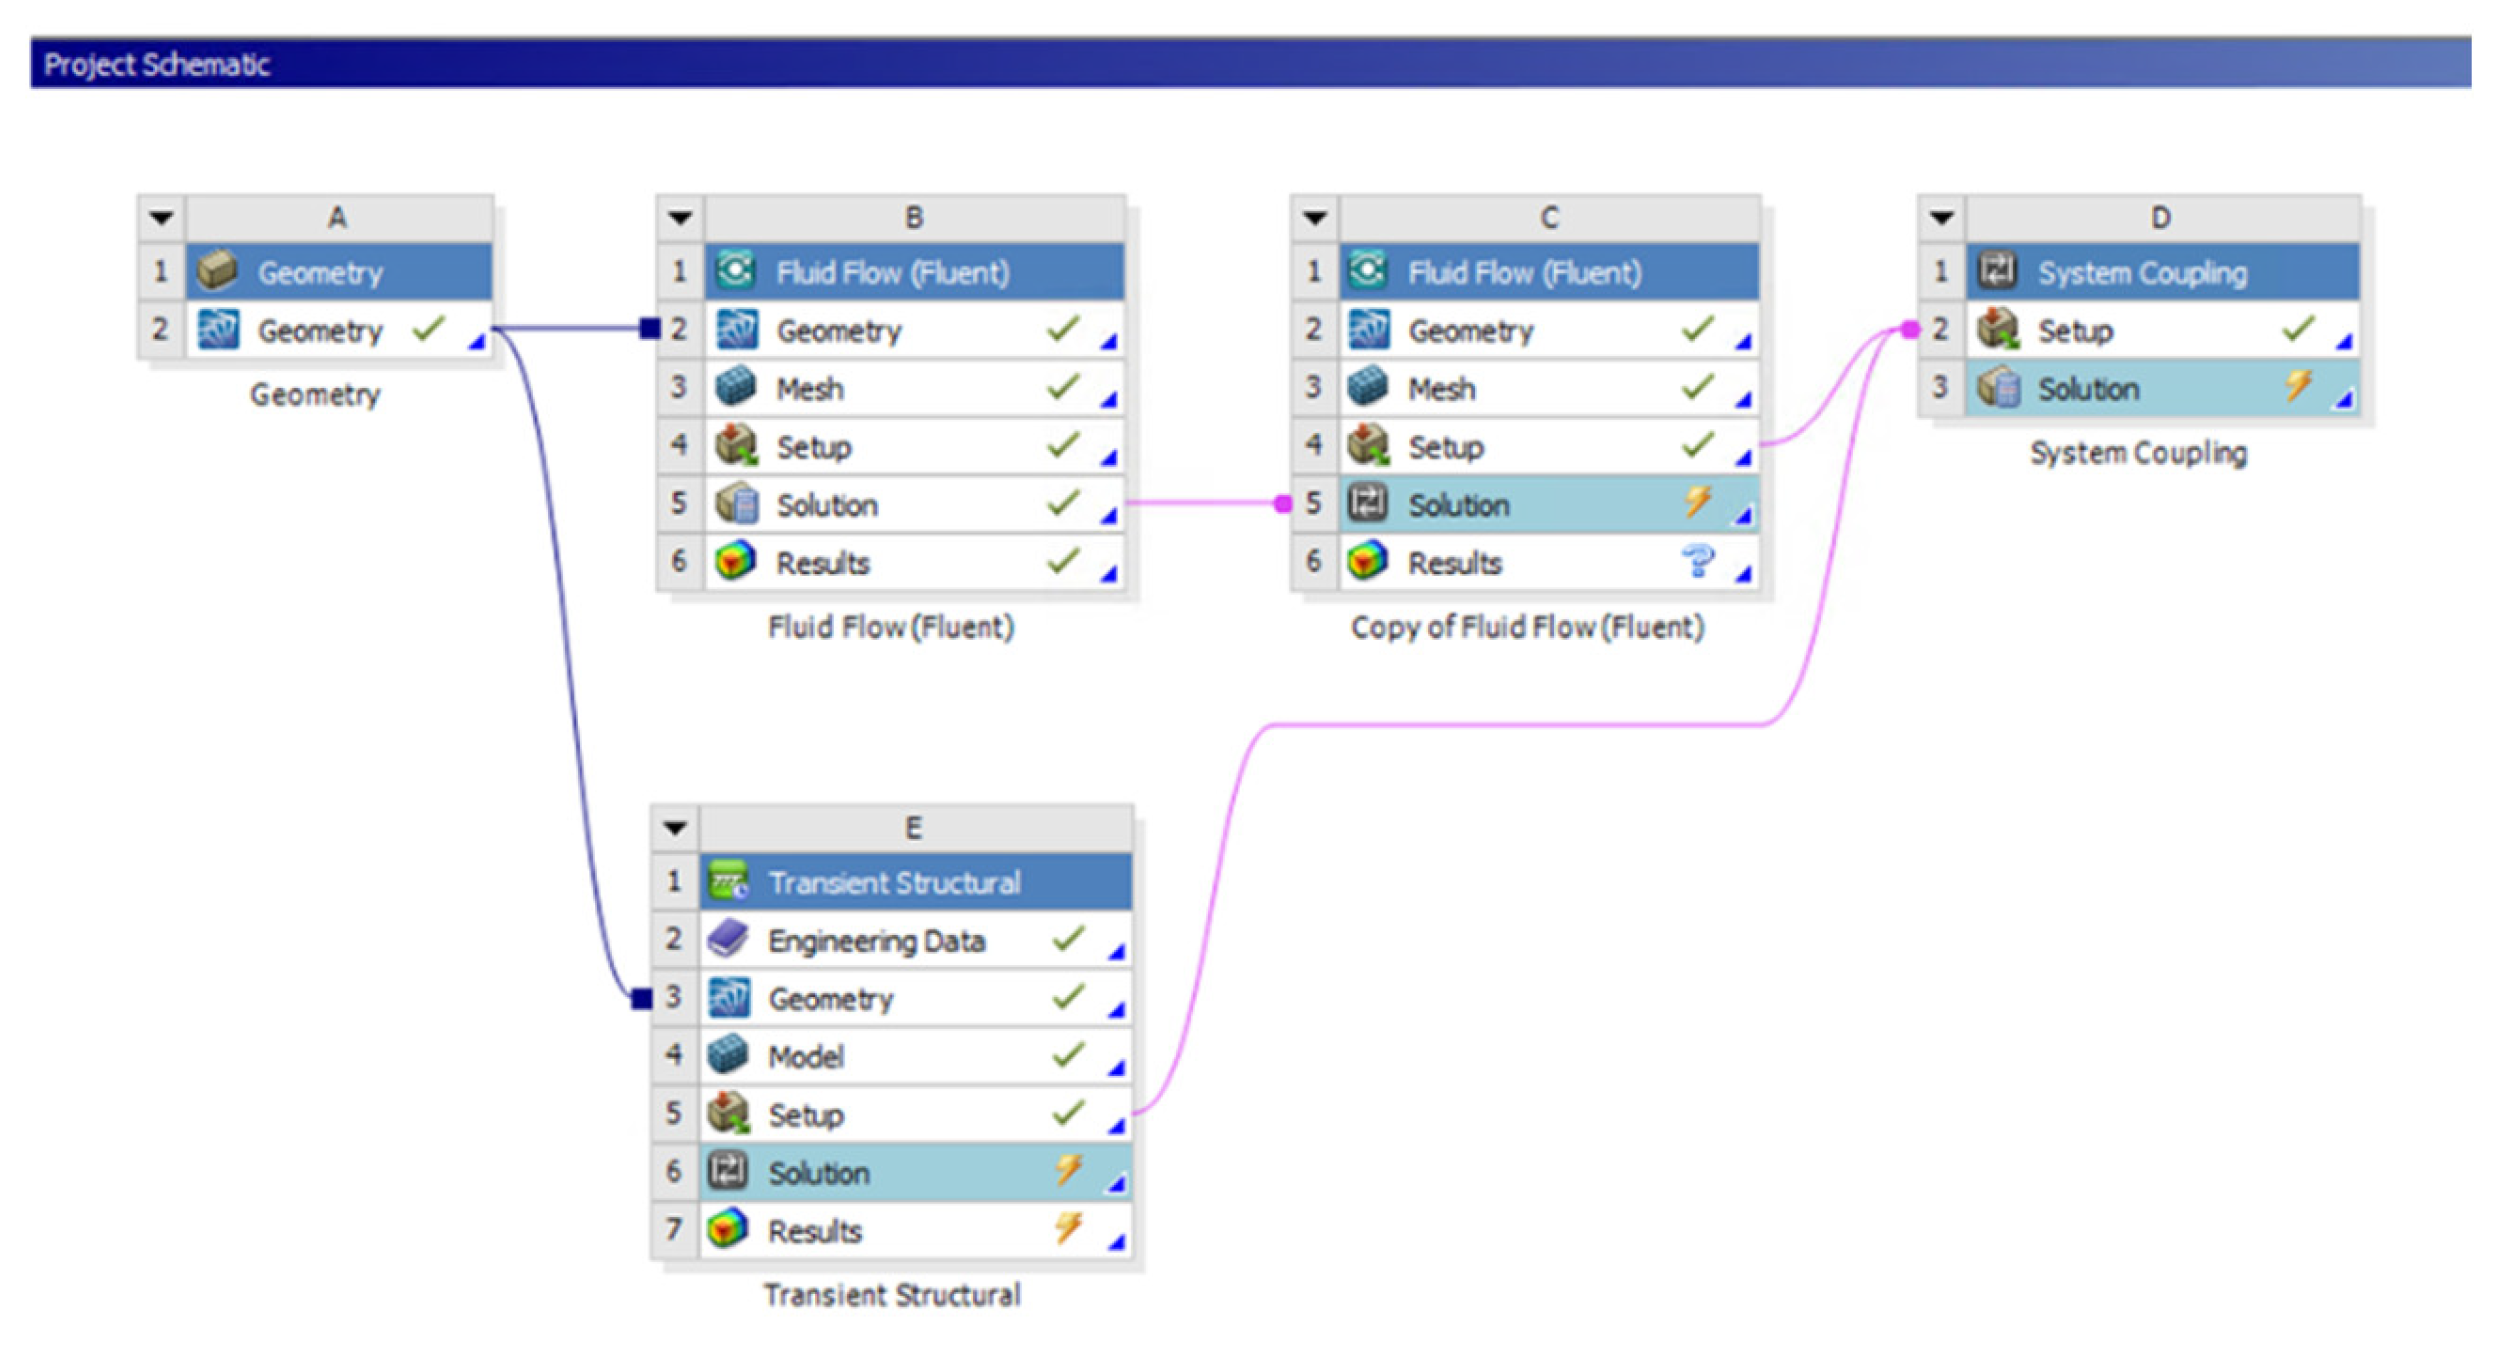The width and height of the screenshot is (2495, 1363).
Task: Click the column letter C header
Action: (1549, 218)
